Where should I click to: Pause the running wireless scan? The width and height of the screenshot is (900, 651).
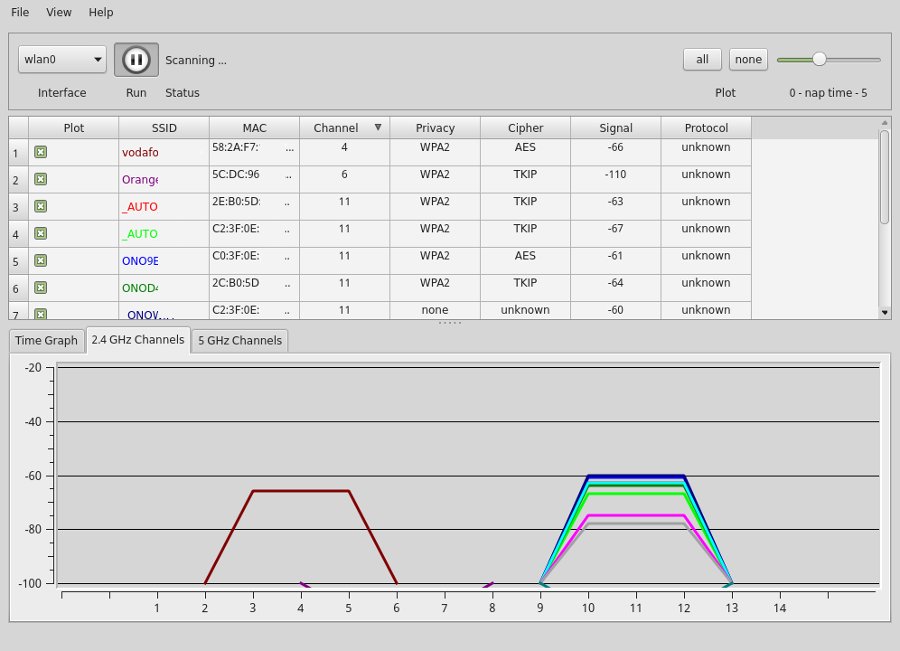pos(136,60)
